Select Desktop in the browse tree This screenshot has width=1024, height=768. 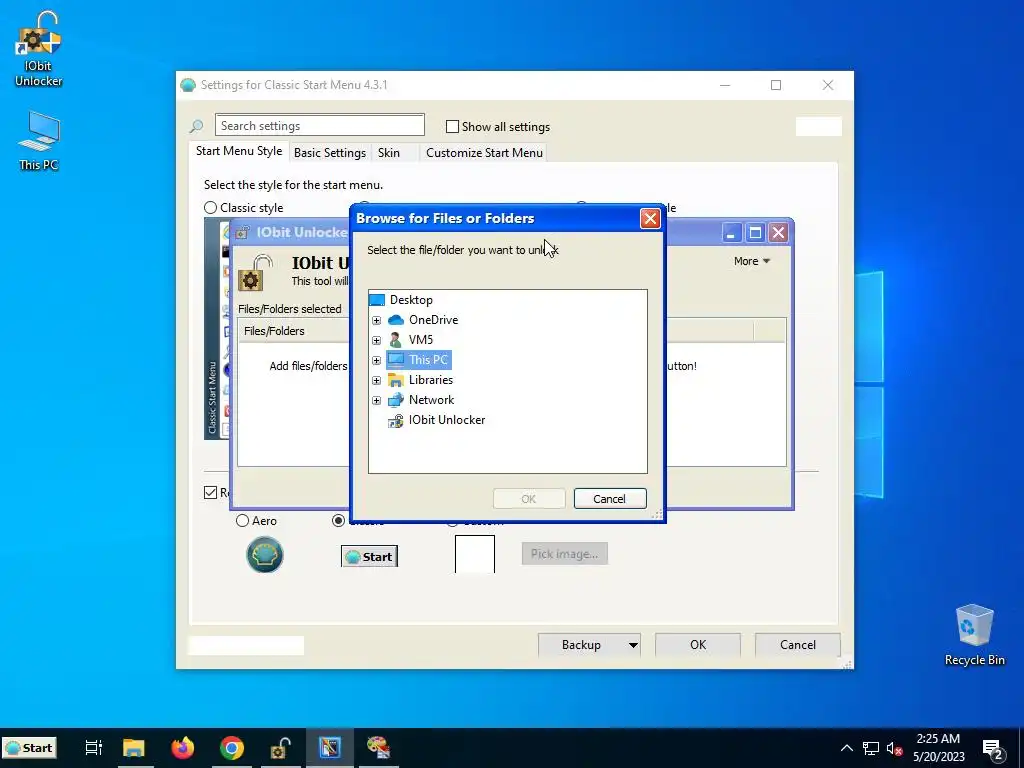(411, 300)
